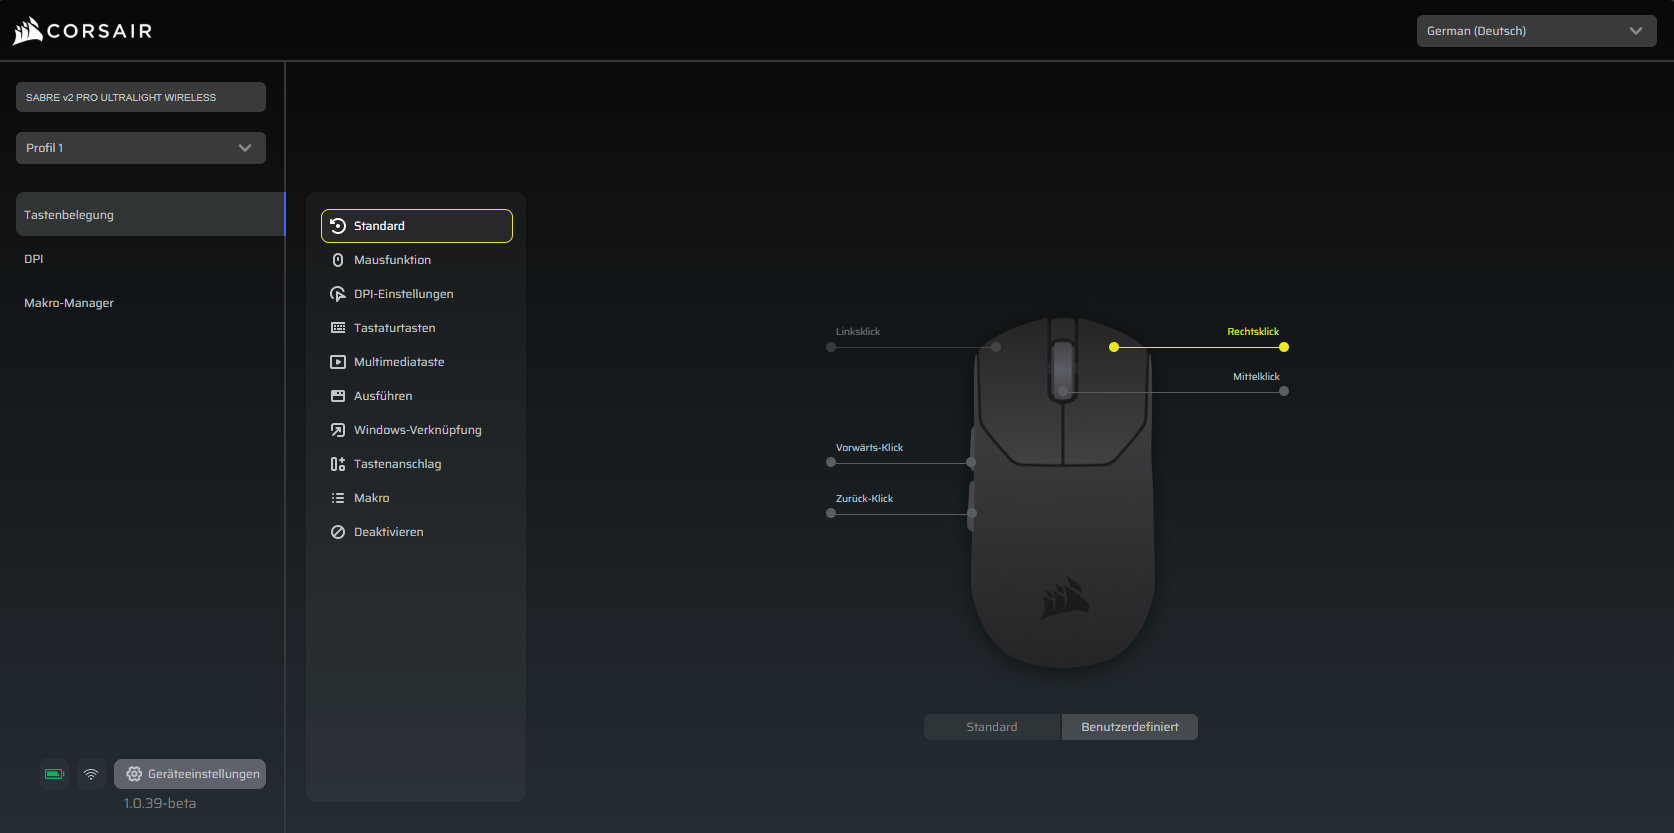Select the Rechtsklick button label on mouse
Viewport: 1674px width, 833px height.
click(x=1252, y=332)
